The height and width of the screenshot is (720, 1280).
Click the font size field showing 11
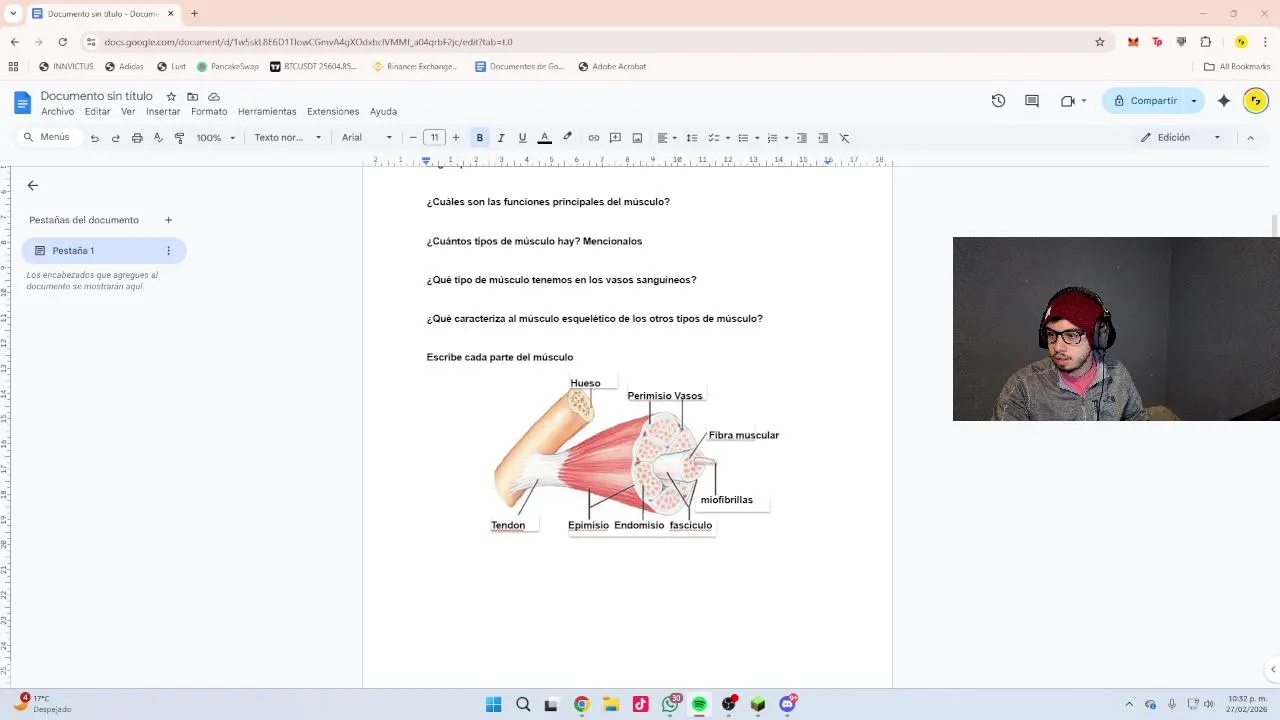point(434,138)
